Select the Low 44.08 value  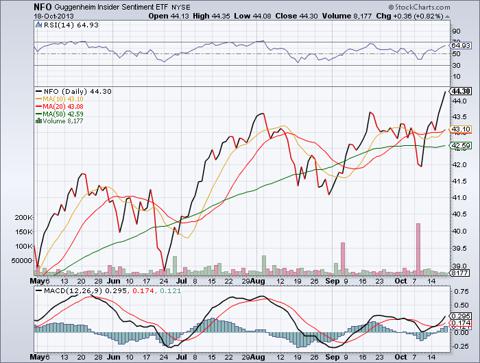(252, 16)
